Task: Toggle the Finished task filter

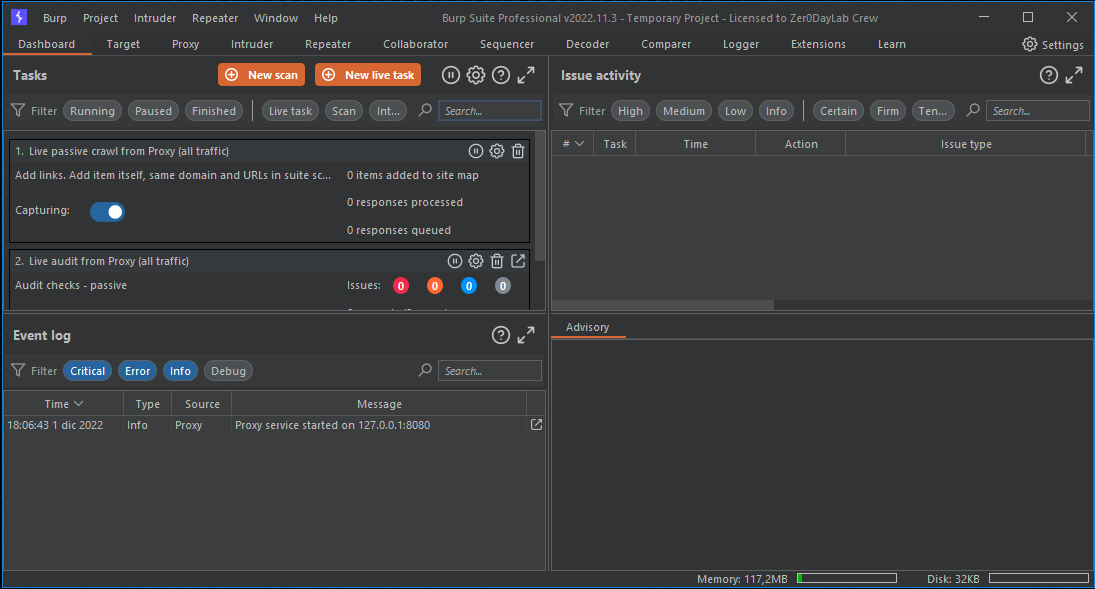Action: [214, 111]
